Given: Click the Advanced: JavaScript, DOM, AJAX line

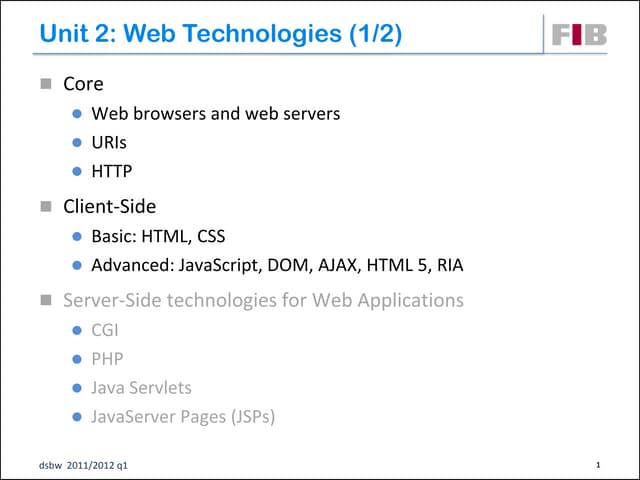Looking at the screenshot, I should click(277, 266).
